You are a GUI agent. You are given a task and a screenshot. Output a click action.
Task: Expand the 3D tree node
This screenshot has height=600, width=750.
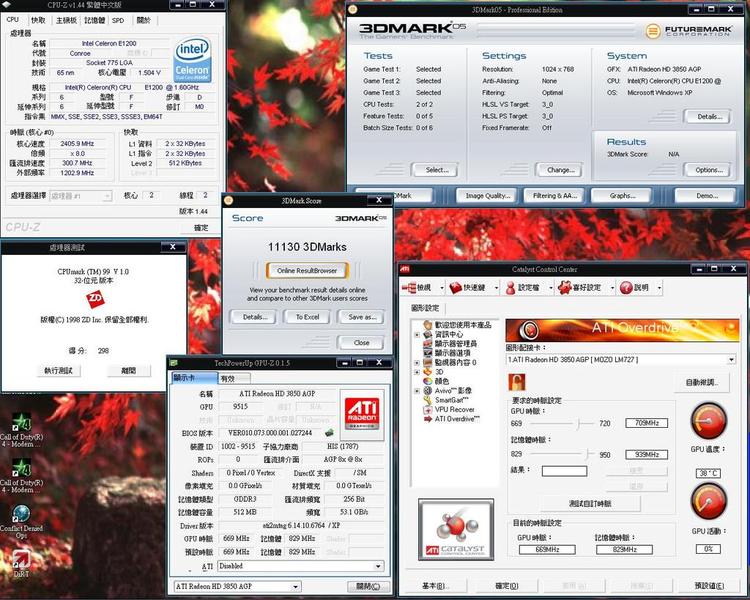[417, 372]
